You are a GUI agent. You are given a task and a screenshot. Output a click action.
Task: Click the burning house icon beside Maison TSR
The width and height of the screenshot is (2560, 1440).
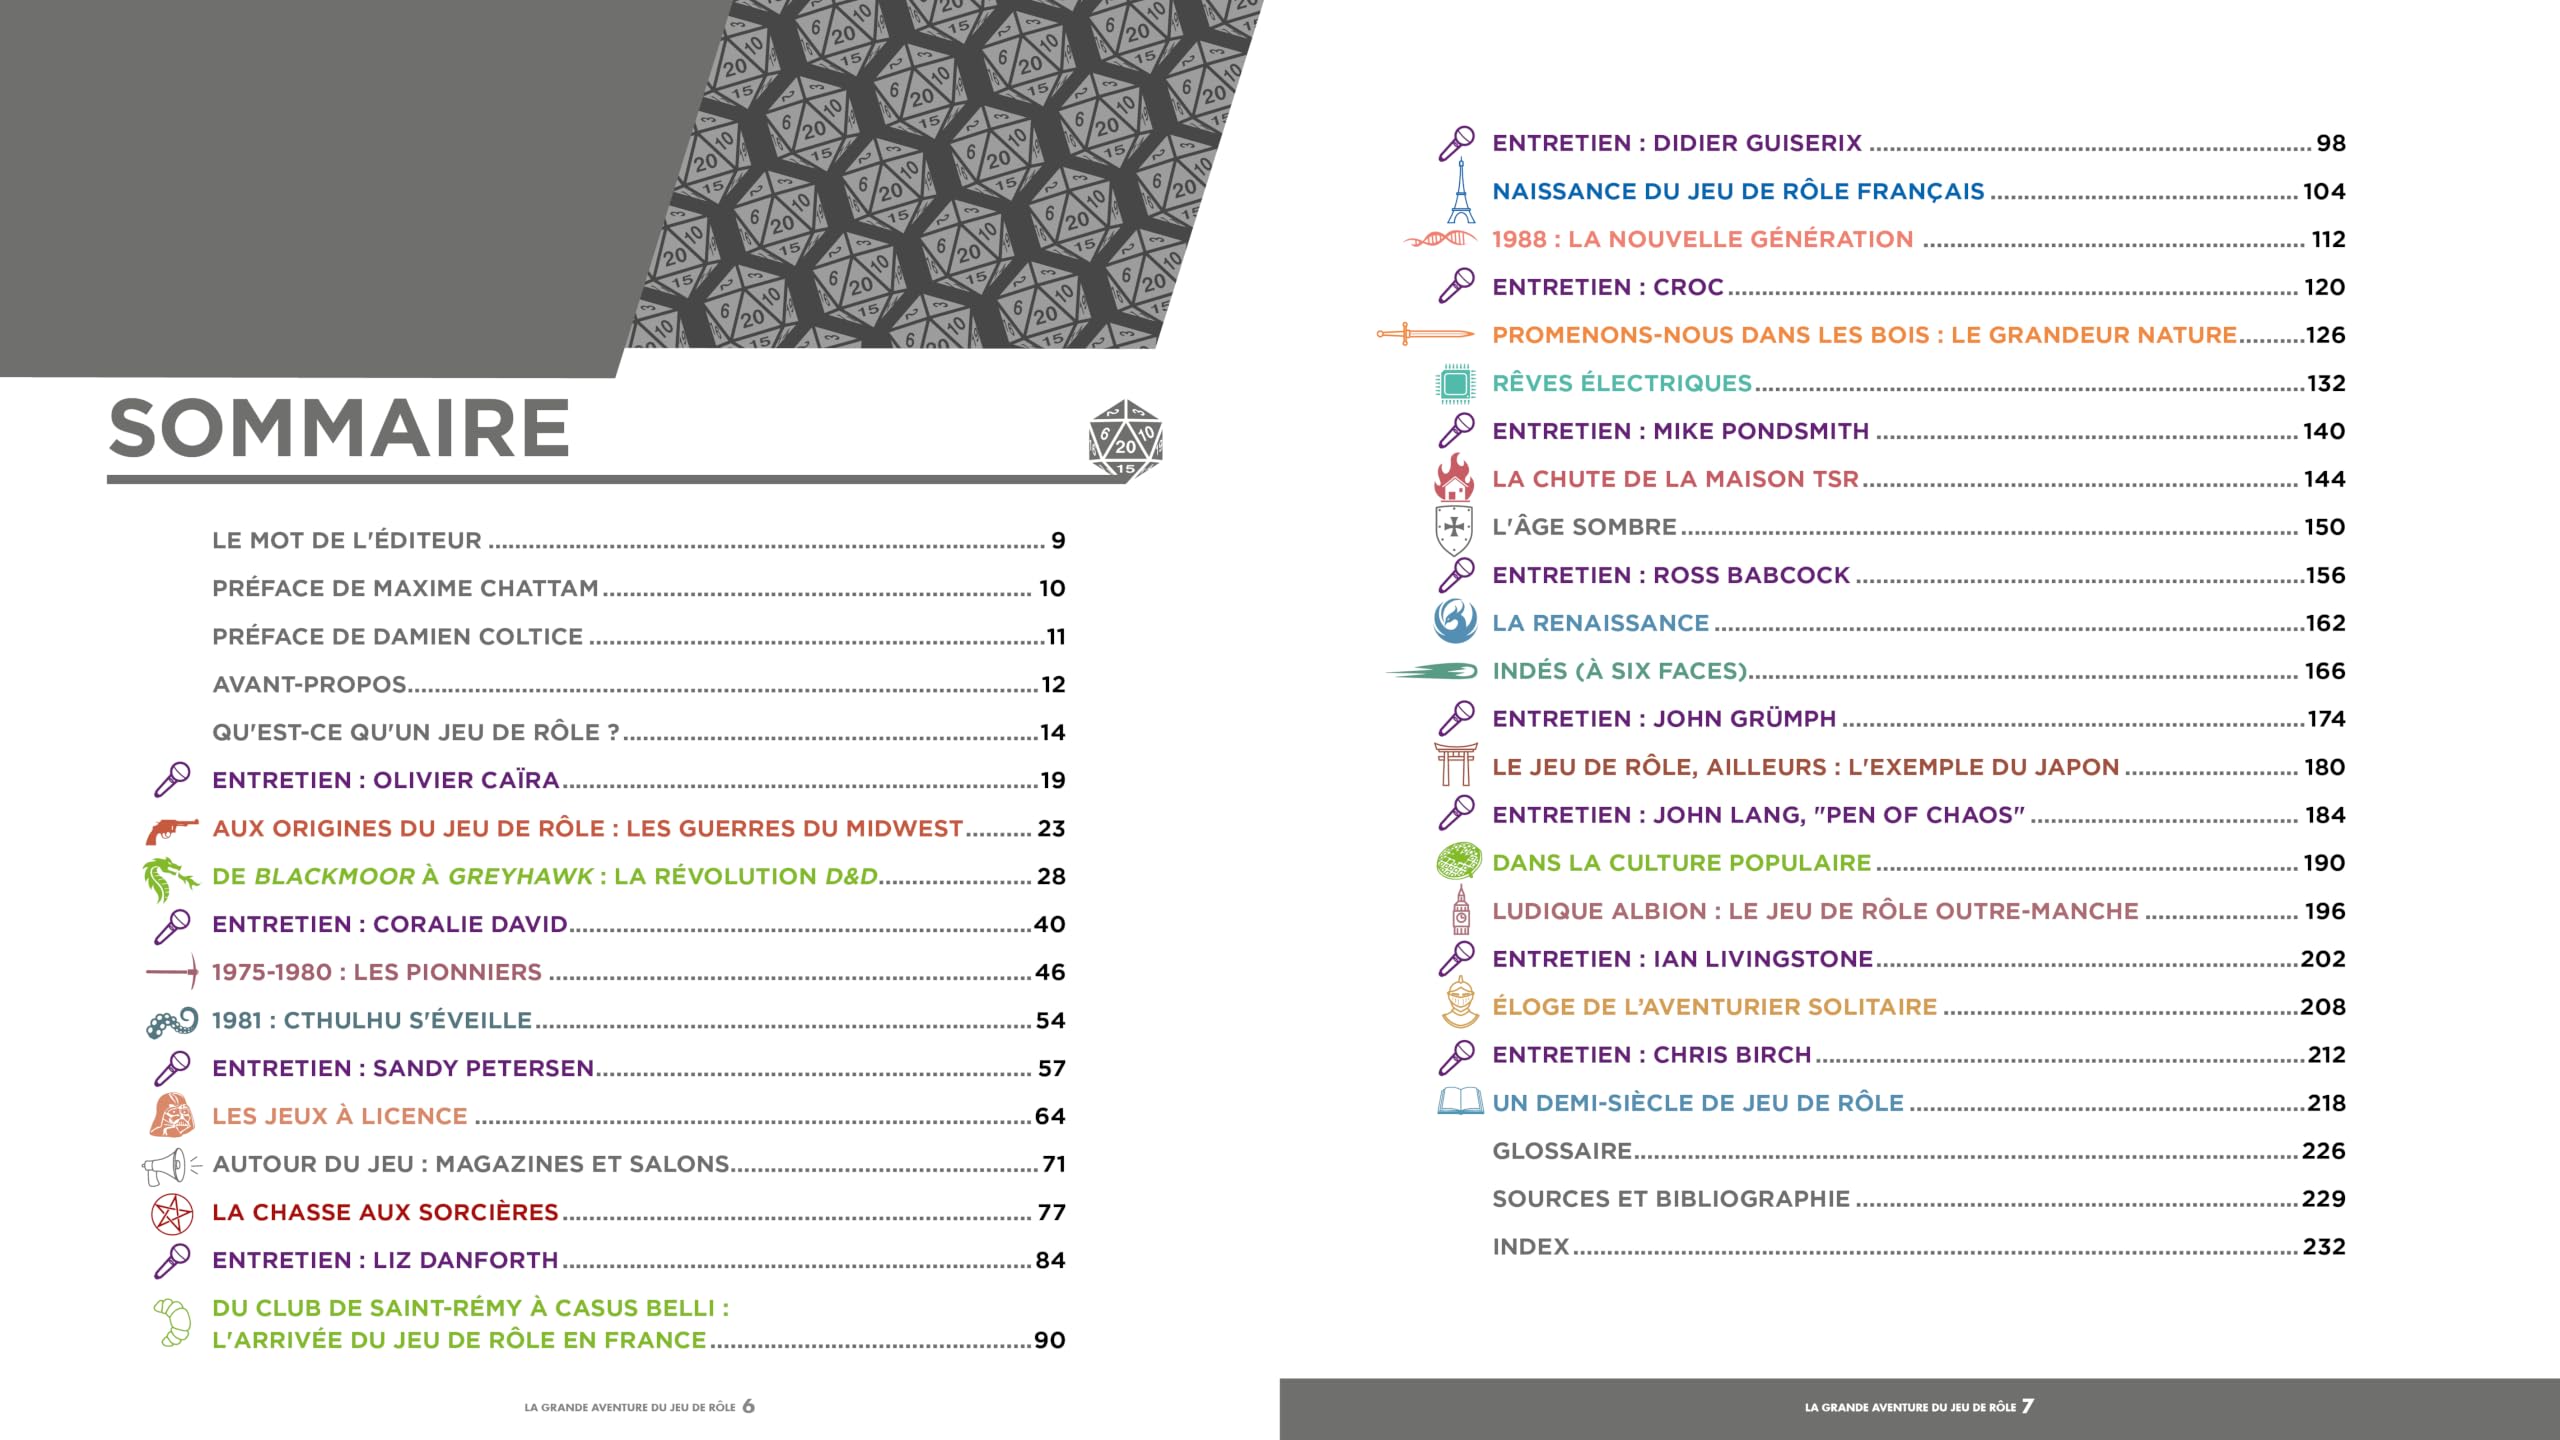coord(1455,477)
